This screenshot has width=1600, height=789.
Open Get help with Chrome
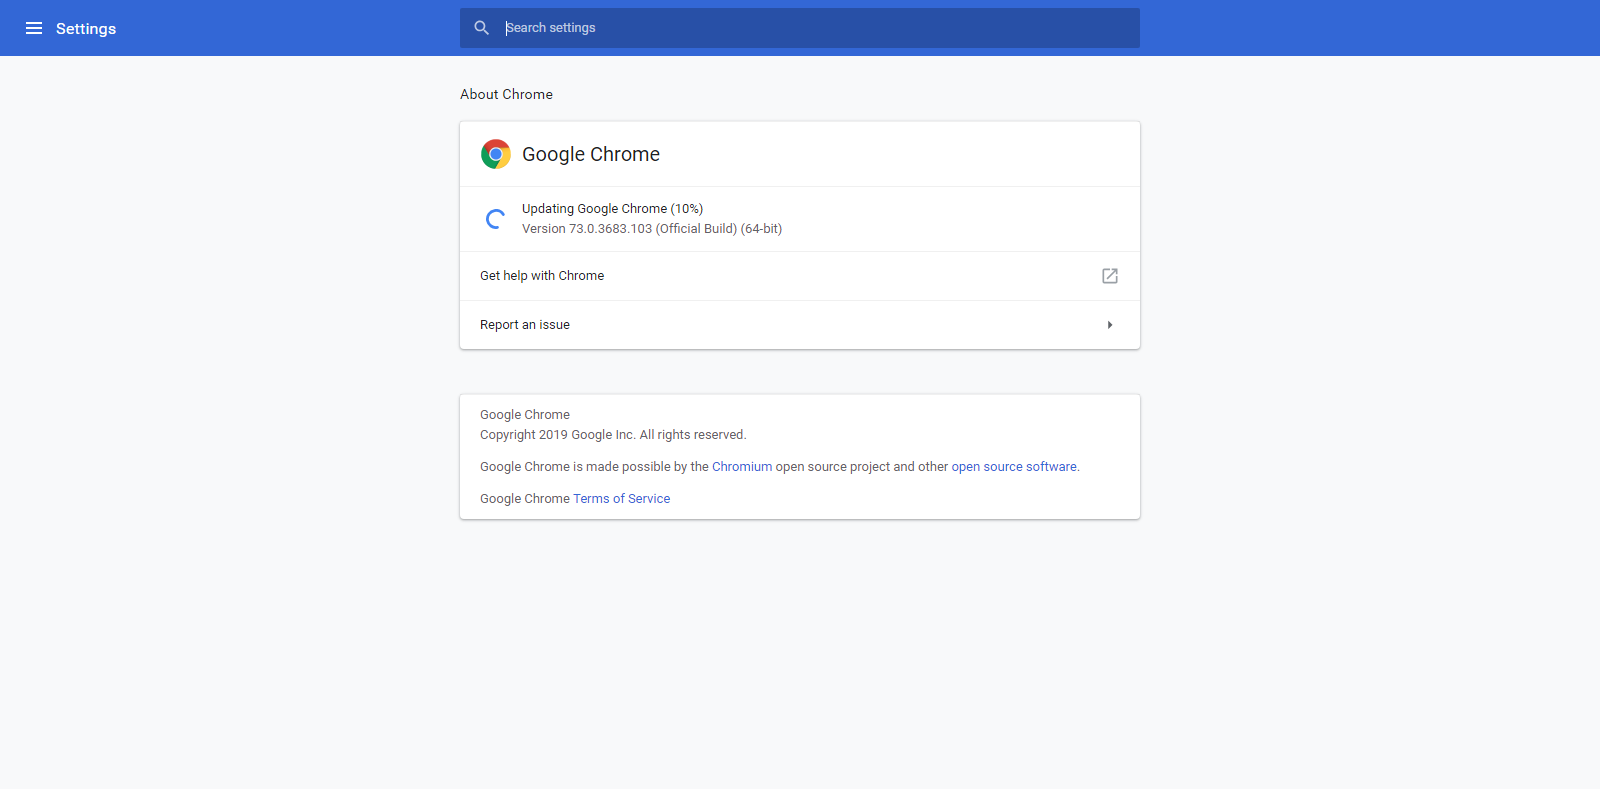tap(800, 276)
